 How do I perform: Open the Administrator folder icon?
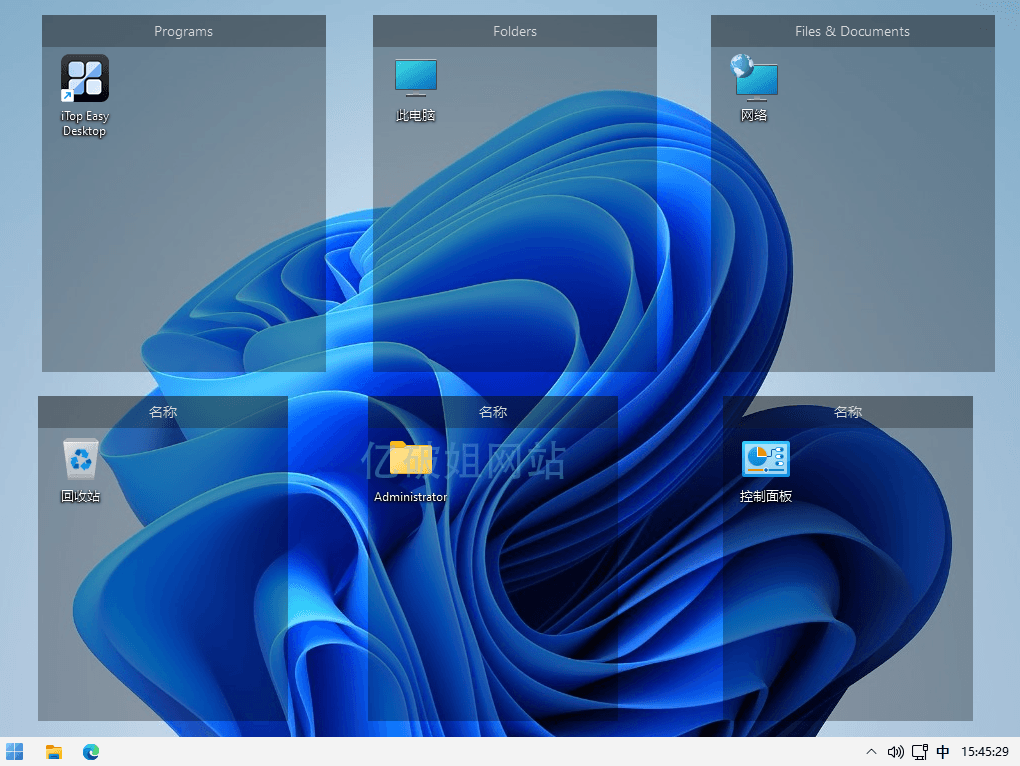(410, 458)
